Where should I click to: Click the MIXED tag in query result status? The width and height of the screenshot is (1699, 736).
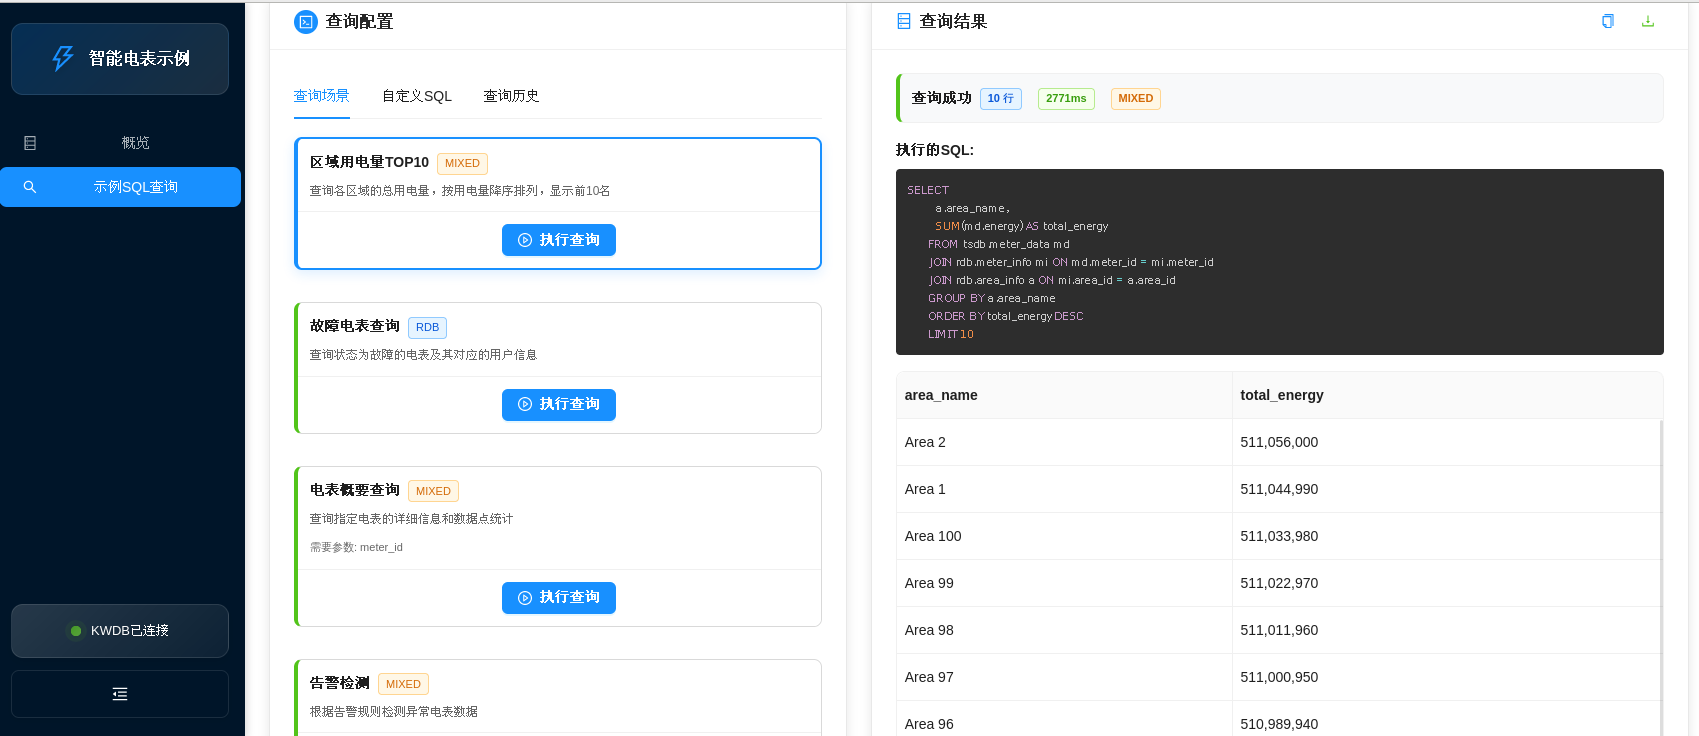(1136, 99)
